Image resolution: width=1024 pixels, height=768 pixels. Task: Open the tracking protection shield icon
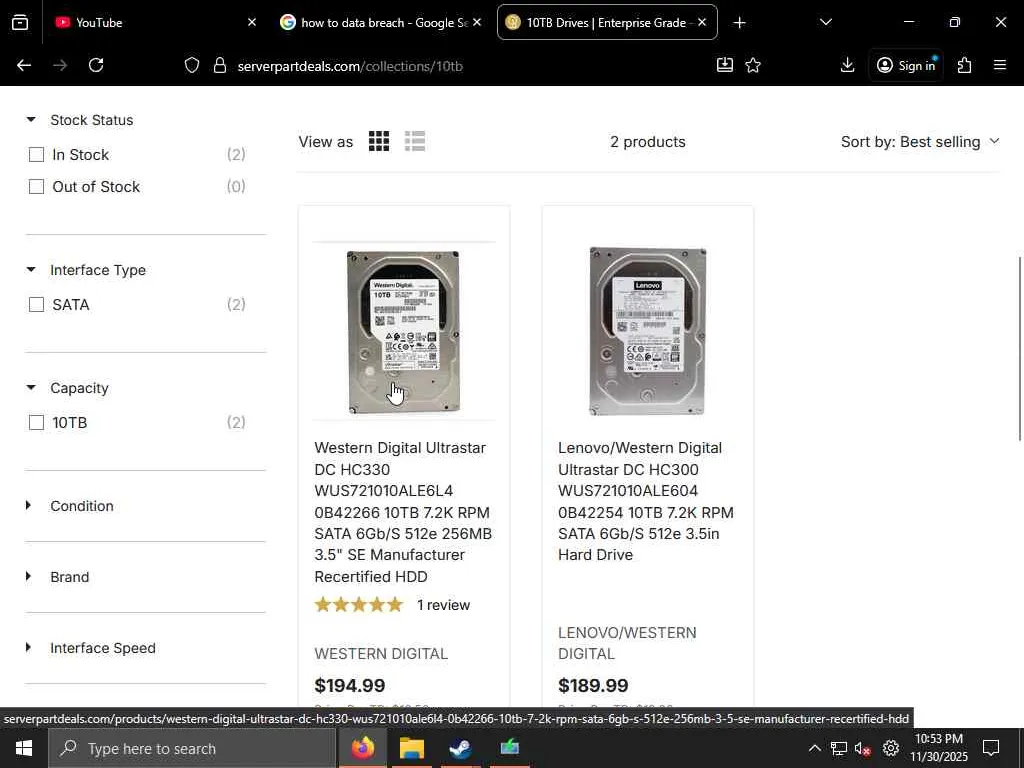[191, 65]
